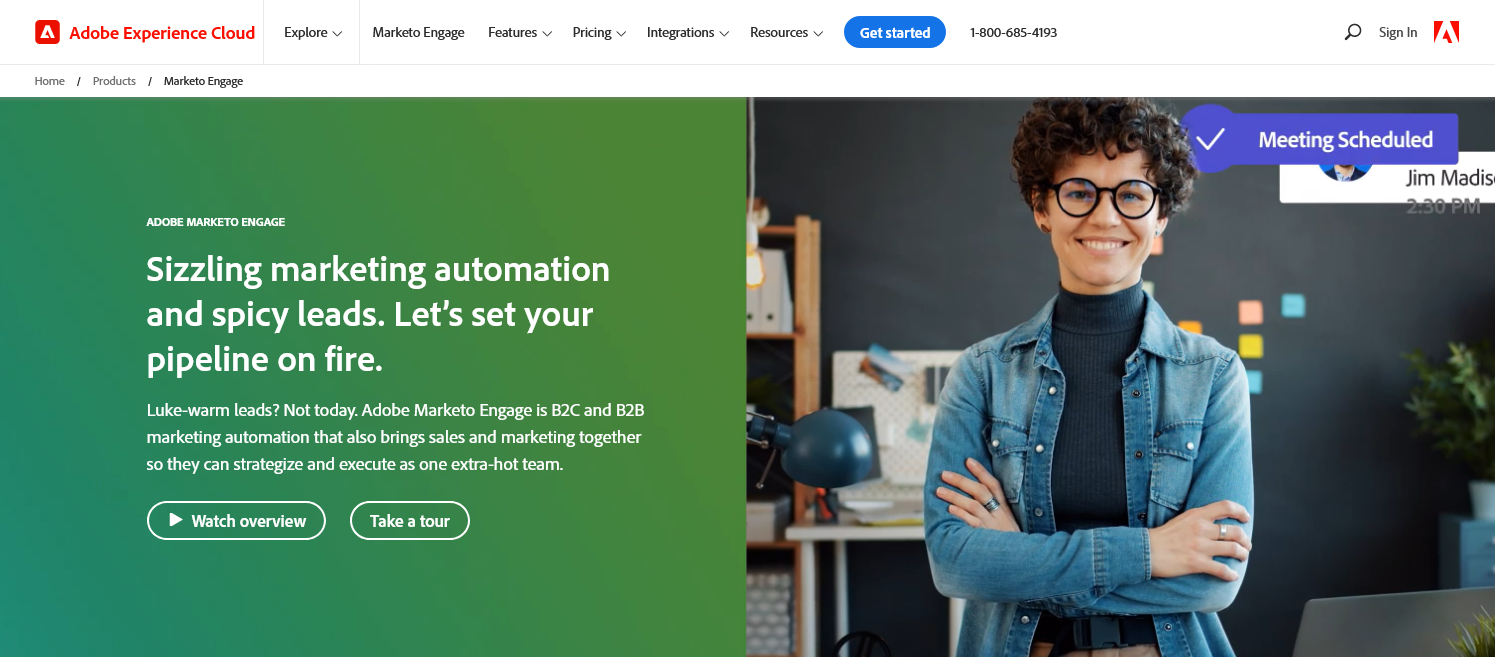Expand the Features dropdown
The height and width of the screenshot is (657, 1495).
(x=520, y=32)
